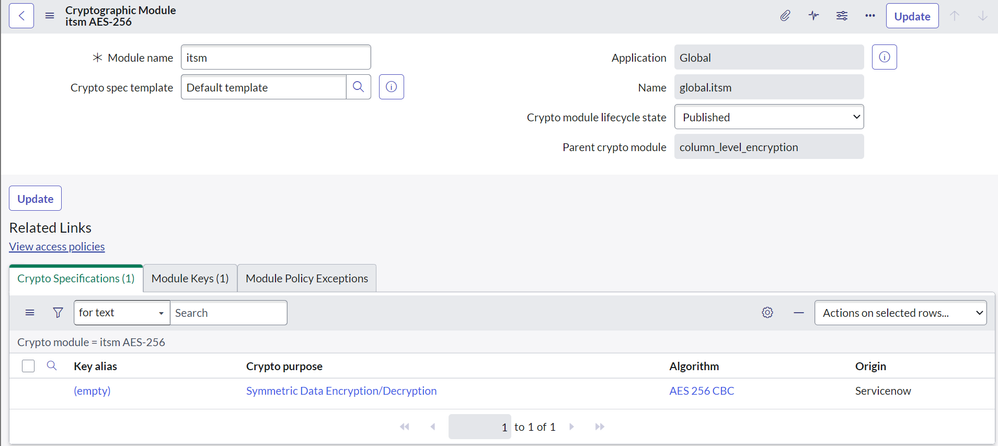The width and height of the screenshot is (998, 446).
Task: Click the Parent crypto module field
Action: 769,147
